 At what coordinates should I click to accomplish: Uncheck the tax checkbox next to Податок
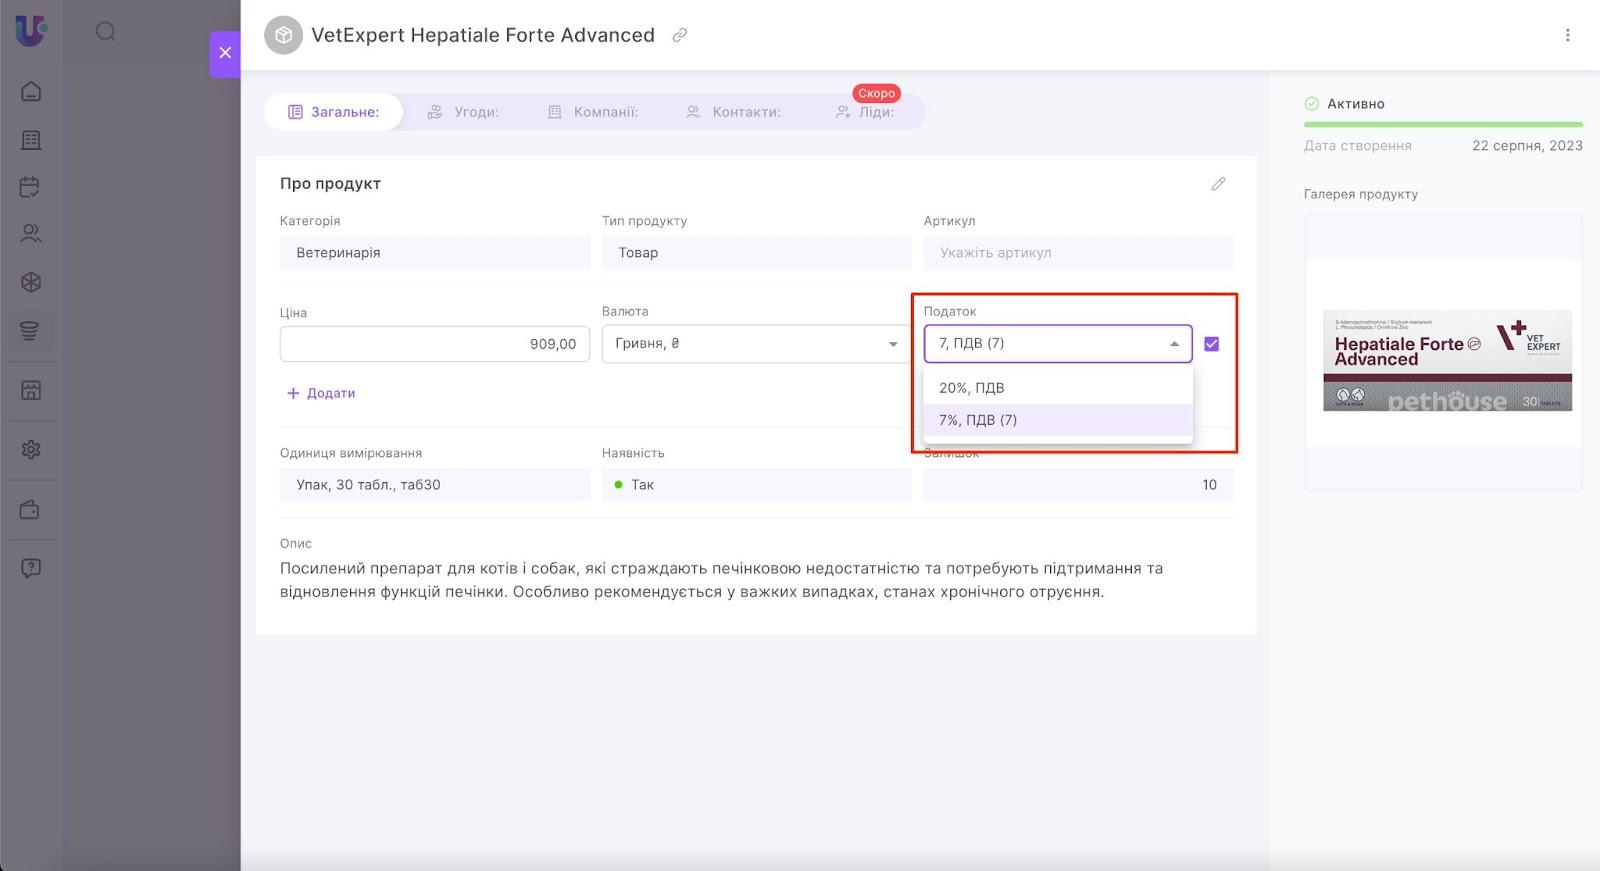coord(1212,344)
